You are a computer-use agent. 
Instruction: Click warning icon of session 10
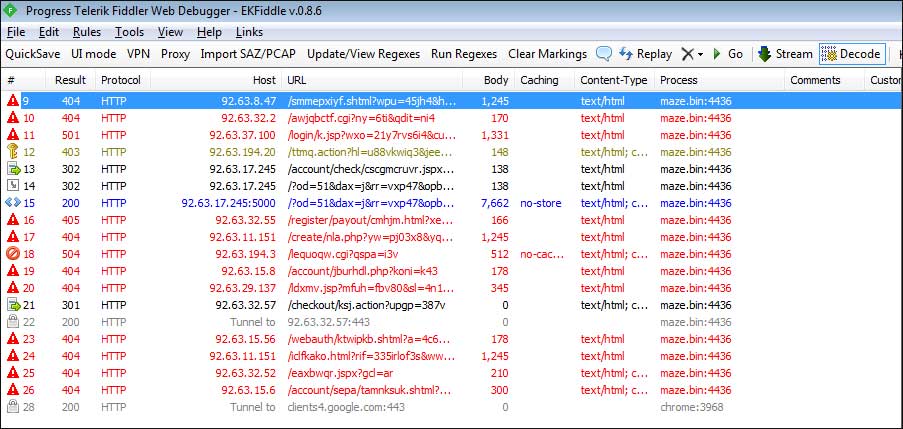[13, 118]
